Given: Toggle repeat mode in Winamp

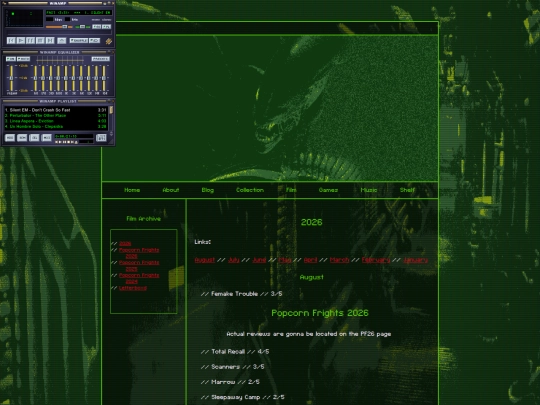Looking at the screenshot, I should coord(94,41).
